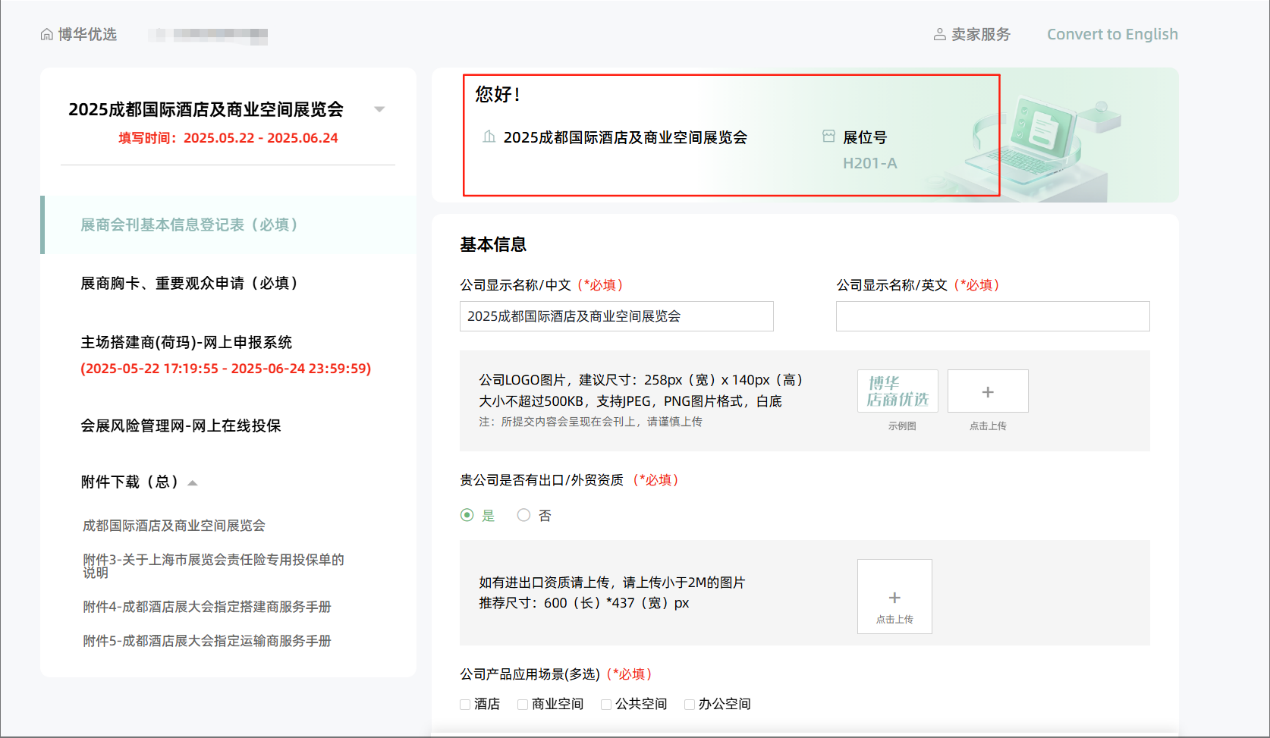Image resolution: width=1270 pixels, height=738 pixels.
Task: Click the user icon beside 卖家服务
Action: click(x=939, y=35)
